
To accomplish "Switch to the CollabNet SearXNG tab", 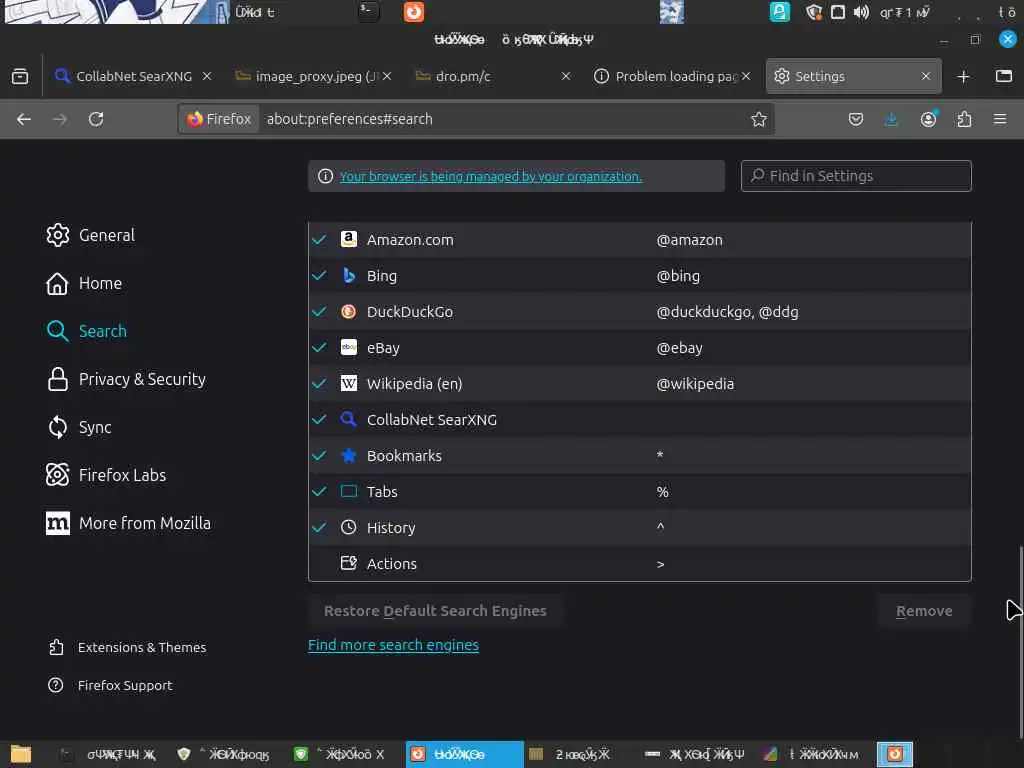I will [133, 76].
